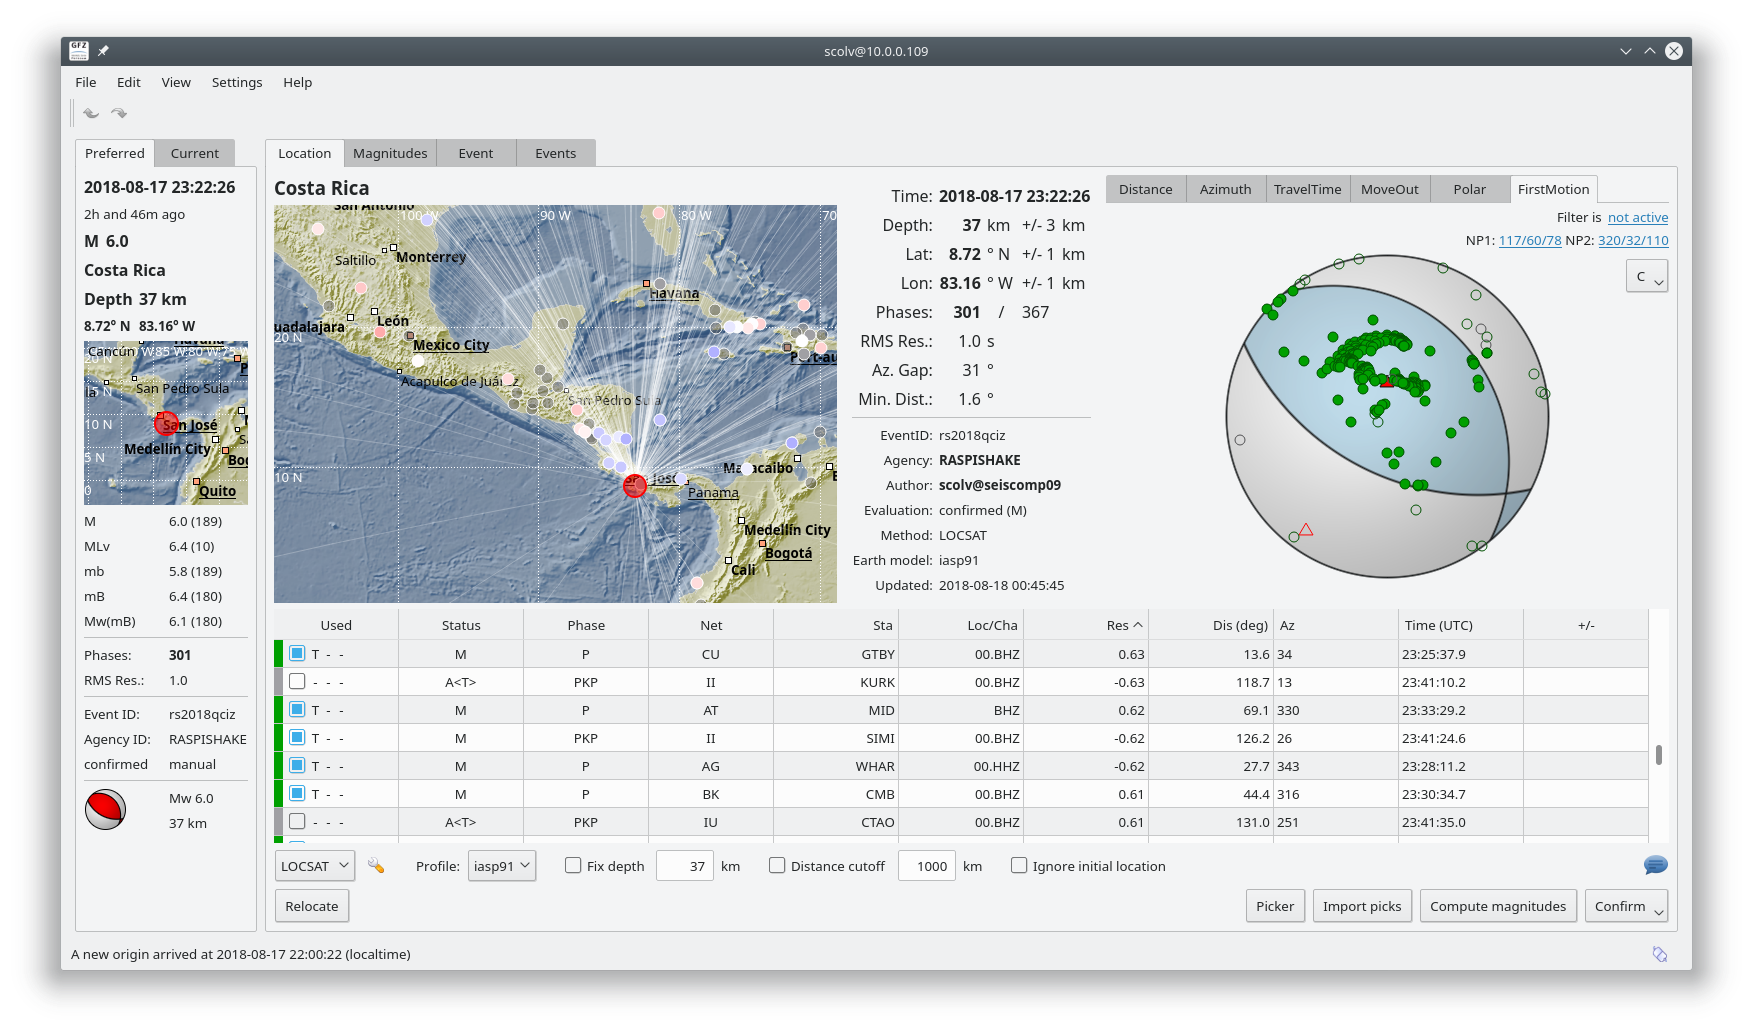Sort the table by Time (UTC) column
Viewport: 1753px width, 1031px height.
click(x=1460, y=625)
